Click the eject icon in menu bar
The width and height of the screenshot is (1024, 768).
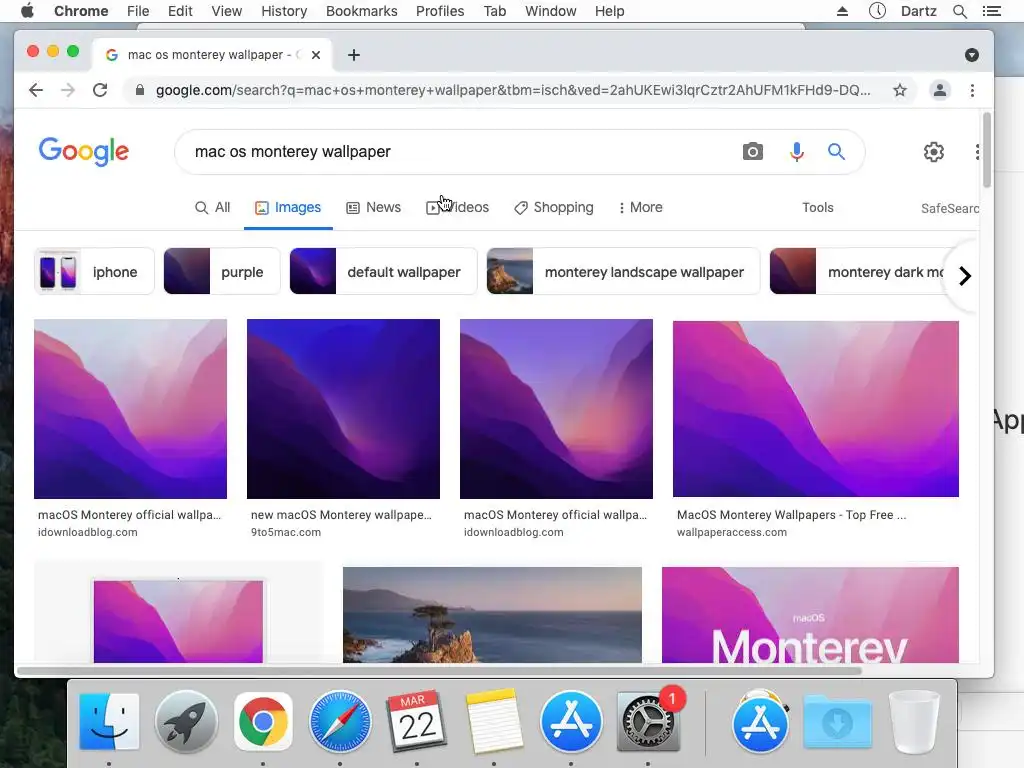[x=842, y=11]
